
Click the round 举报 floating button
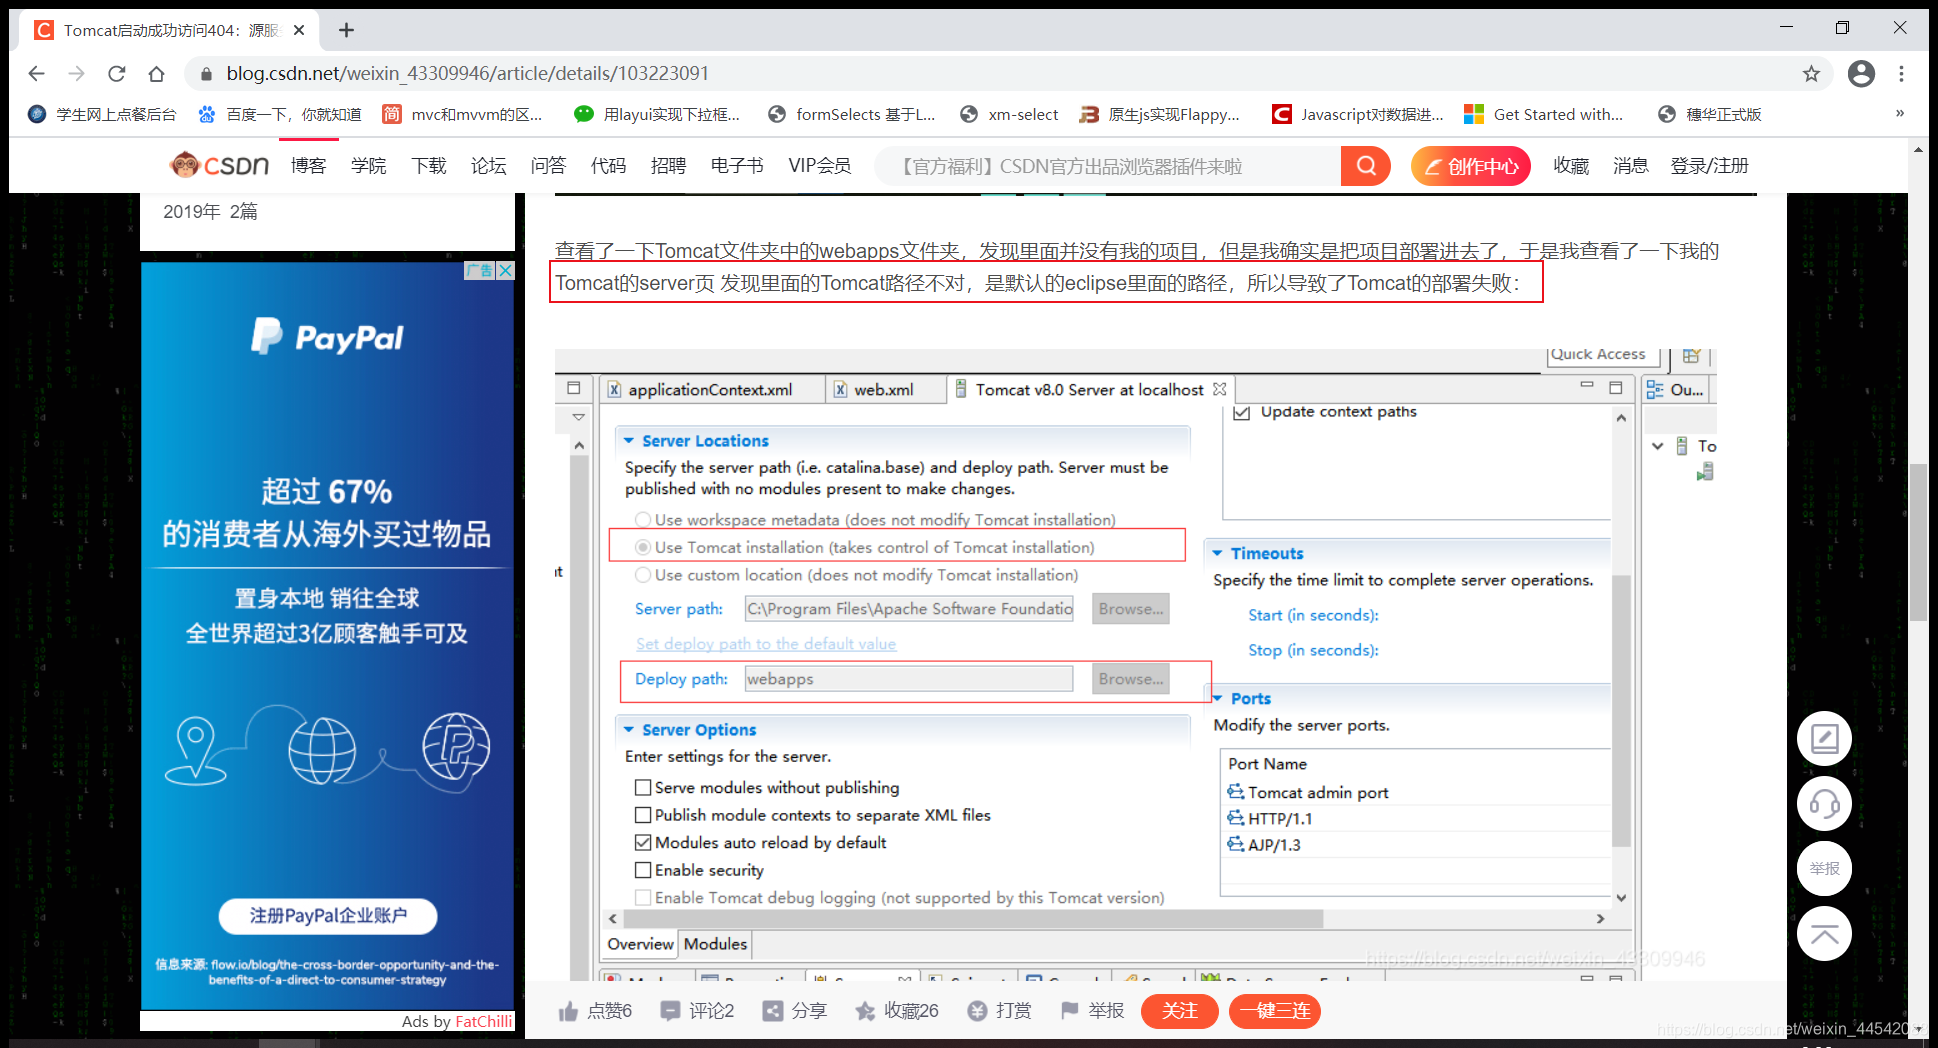pyautogui.click(x=1824, y=869)
